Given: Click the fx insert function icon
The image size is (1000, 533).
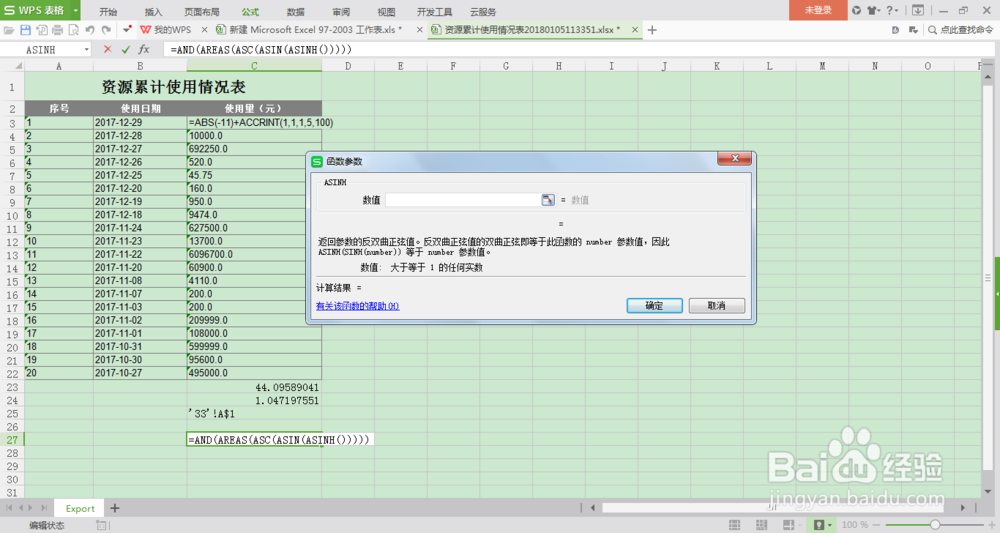Looking at the screenshot, I should pos(144,50).
